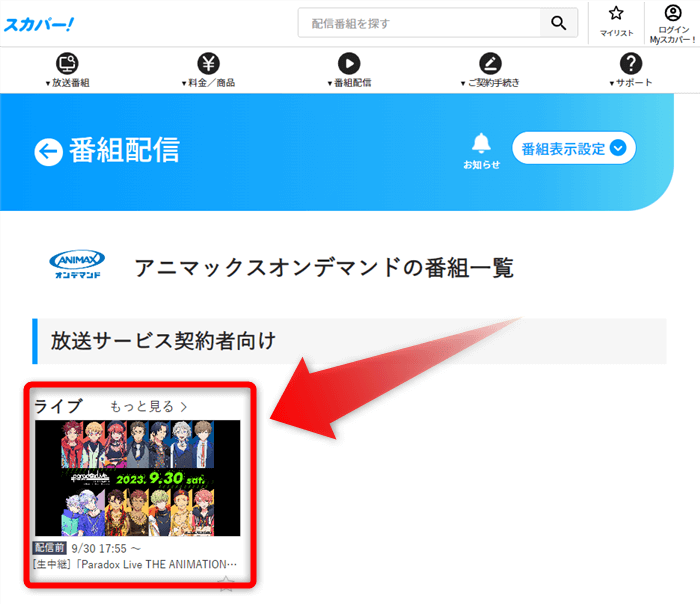Viewport: 700px width, 604px height.
Task: Open the 番組表示設定 dropdown button
Action: (574, 148)
